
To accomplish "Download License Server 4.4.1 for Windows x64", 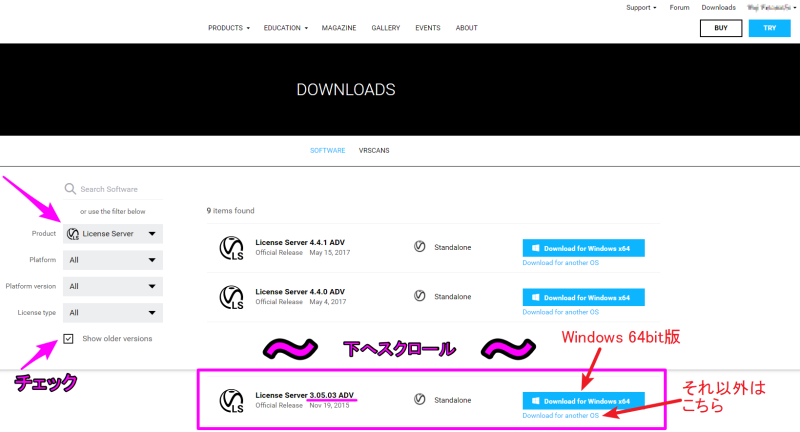I will (583, 248).
